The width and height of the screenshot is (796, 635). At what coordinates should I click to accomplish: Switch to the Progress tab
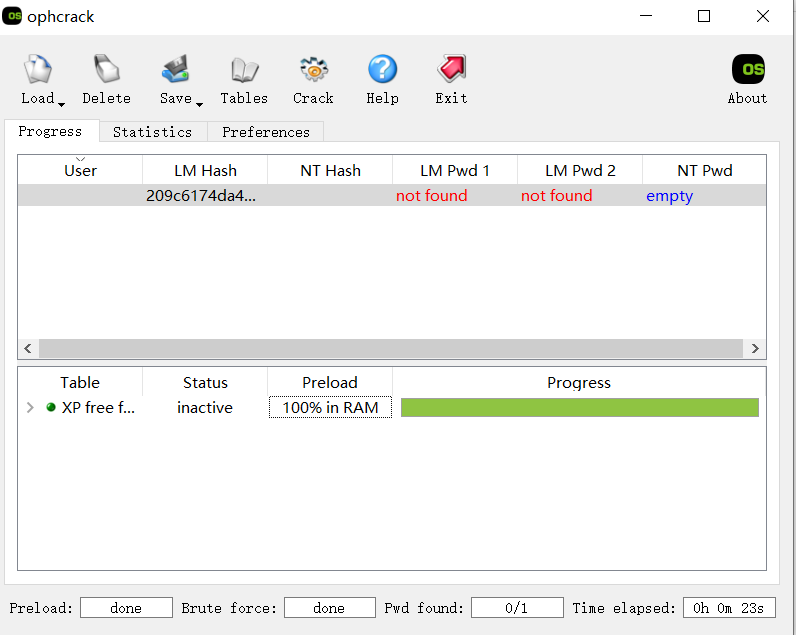coord(50,131)
